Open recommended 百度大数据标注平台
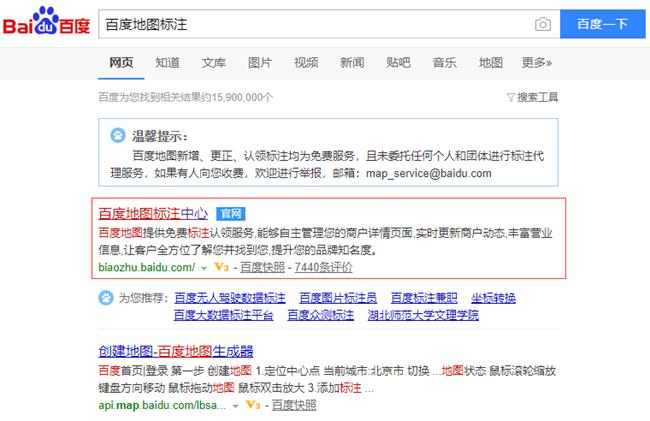Image resolution: width=650 pixels, height=421 pixels. pos(223,315)
